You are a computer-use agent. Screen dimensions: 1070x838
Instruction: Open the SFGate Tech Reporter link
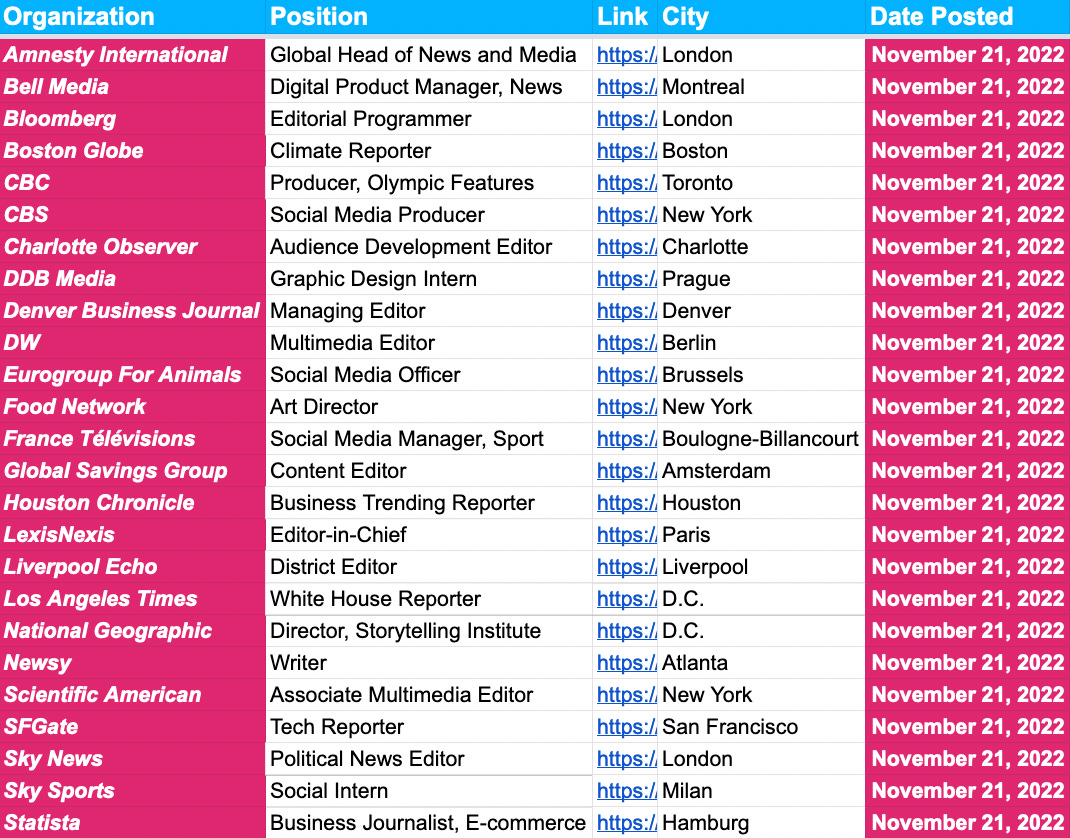[x=626, y=727]
